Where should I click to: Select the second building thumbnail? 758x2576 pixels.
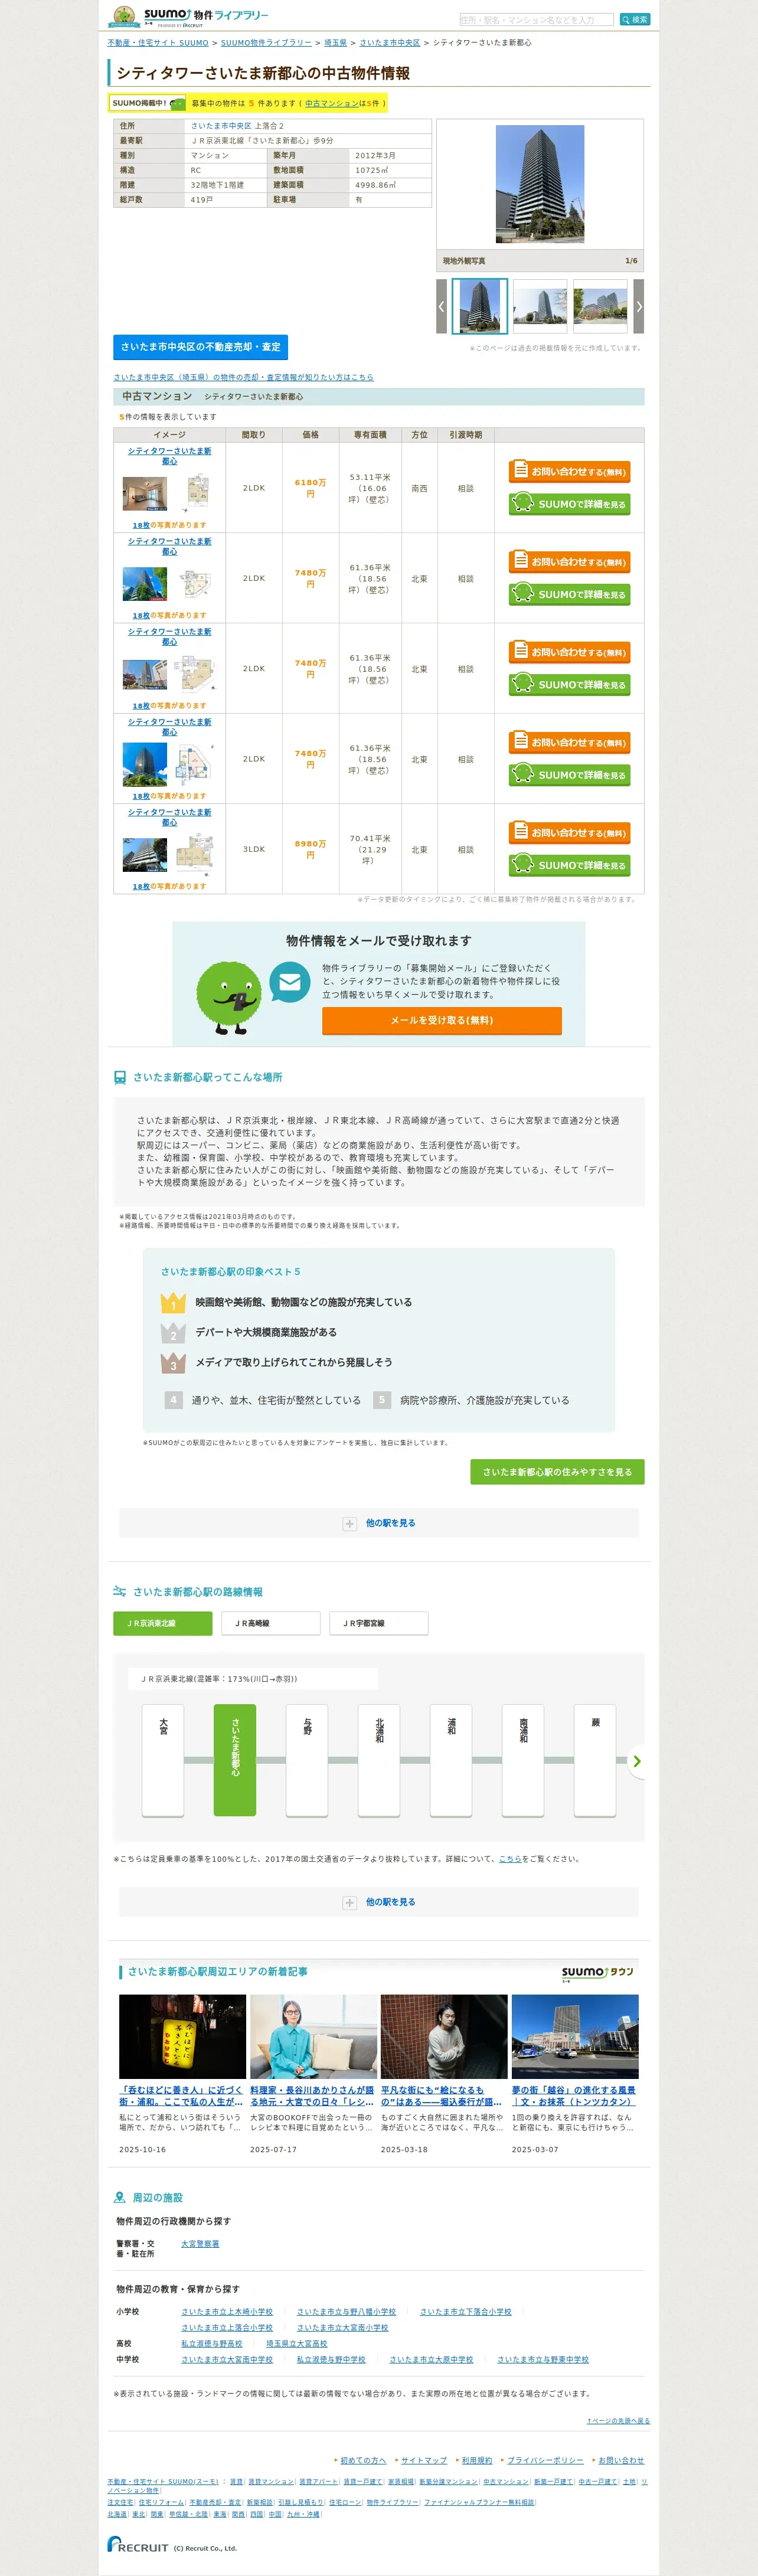(540, 306)
